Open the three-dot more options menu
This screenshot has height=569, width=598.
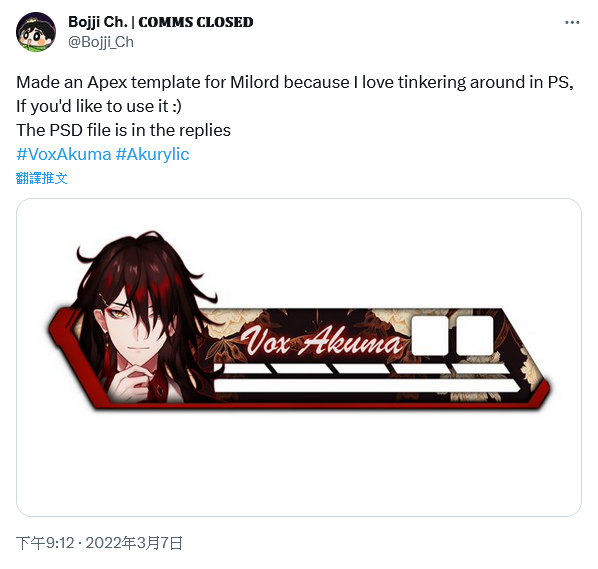572,23
